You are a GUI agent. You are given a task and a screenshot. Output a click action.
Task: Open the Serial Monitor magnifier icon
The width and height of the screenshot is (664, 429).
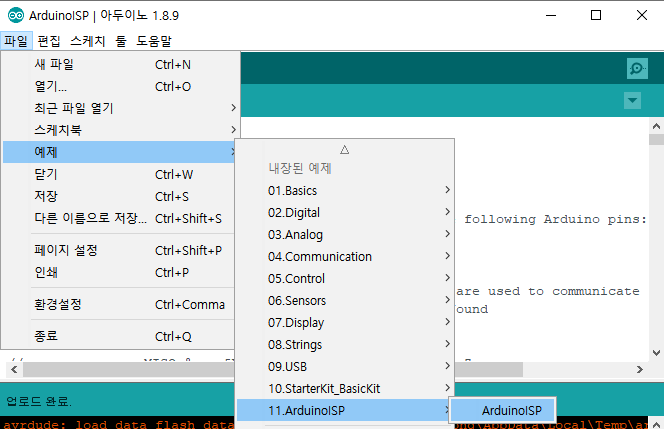point(637,68)
